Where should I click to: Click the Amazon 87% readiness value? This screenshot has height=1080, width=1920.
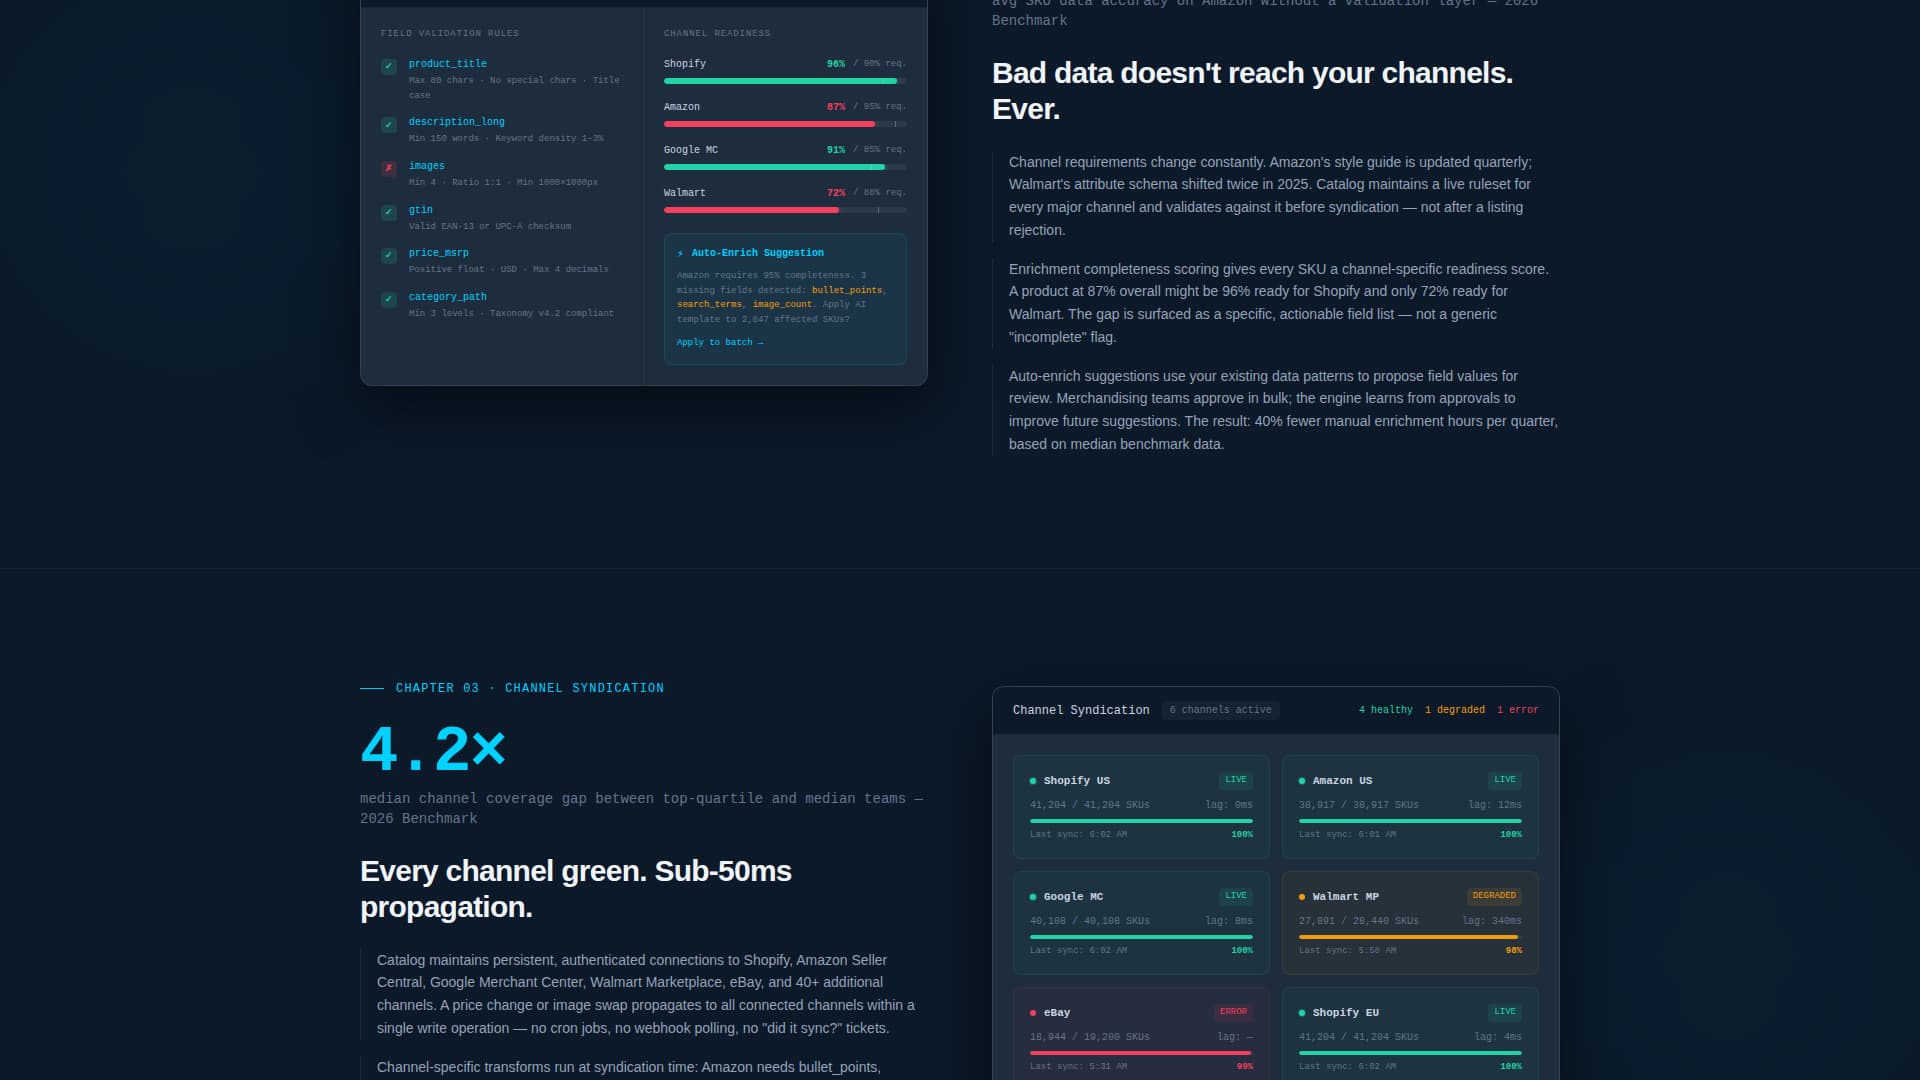836,107
